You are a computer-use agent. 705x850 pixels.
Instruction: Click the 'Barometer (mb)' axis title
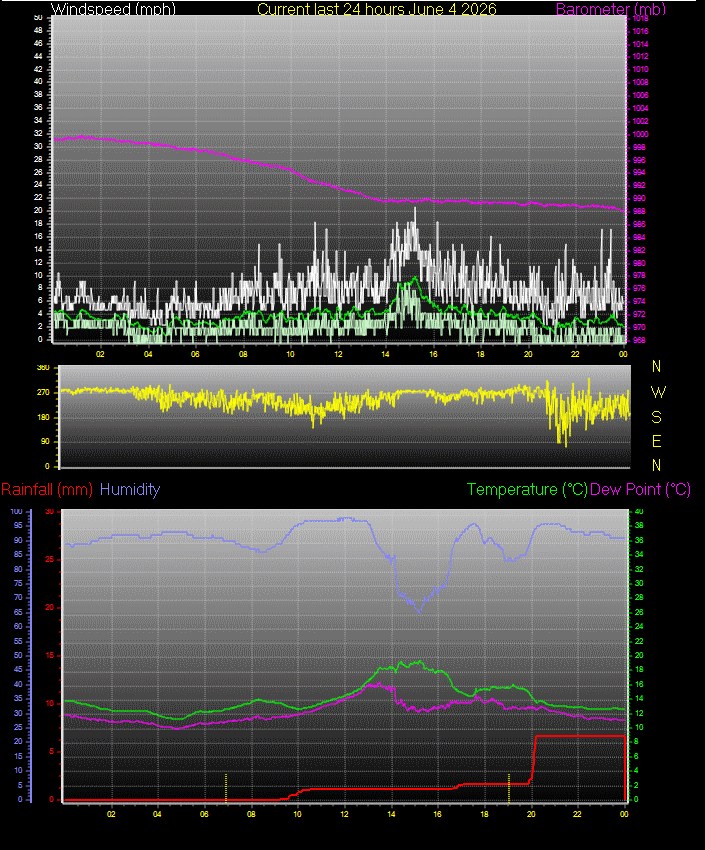coord(611,9)
